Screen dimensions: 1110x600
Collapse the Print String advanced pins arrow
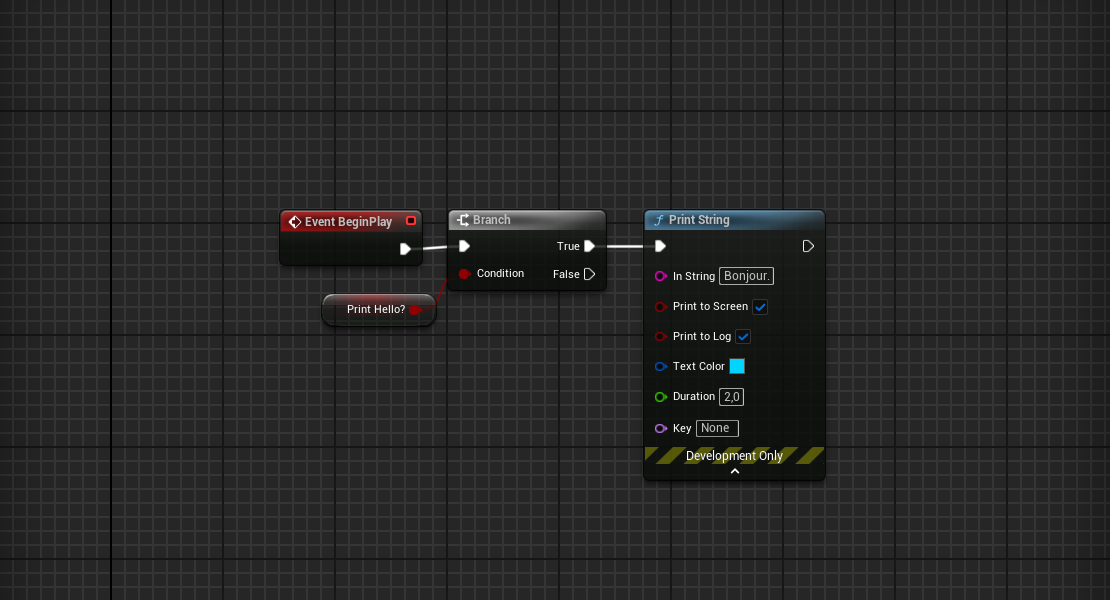click(x=735, y=471)
